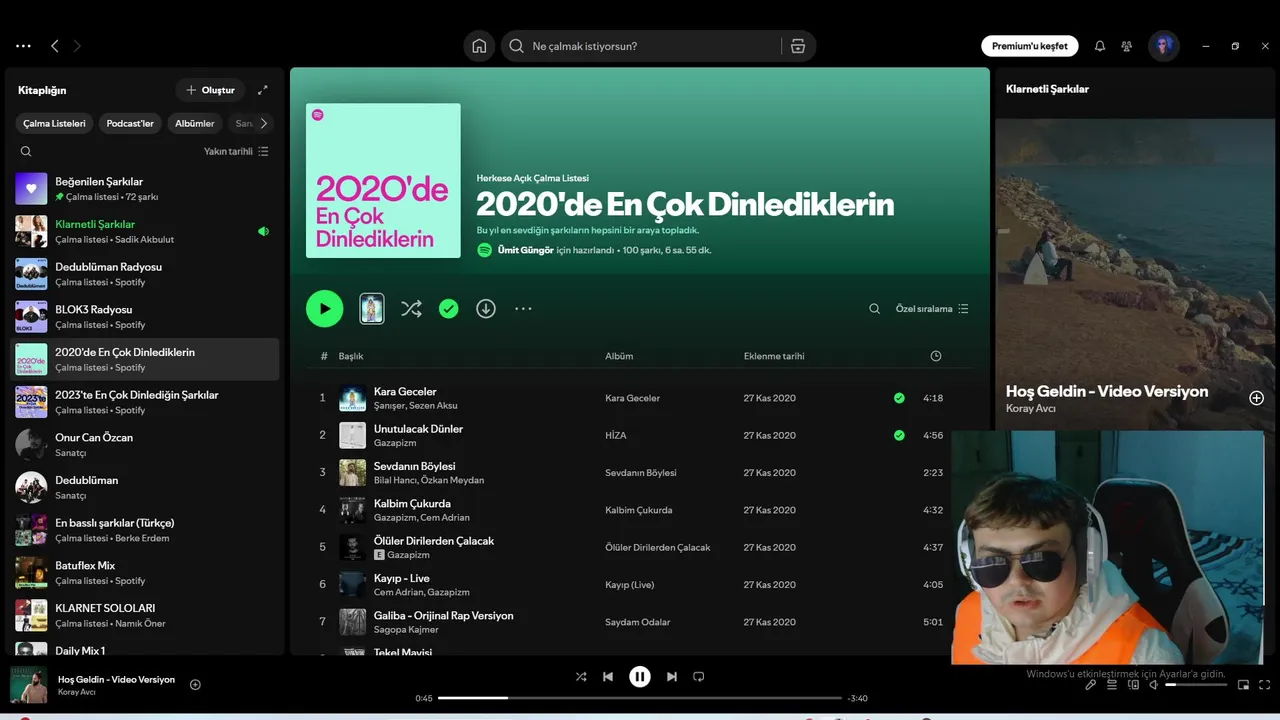Select the Çalma Listeleri filter chip
The width and height of the screenshot is (1280, 720).
(x=55, y=124)
